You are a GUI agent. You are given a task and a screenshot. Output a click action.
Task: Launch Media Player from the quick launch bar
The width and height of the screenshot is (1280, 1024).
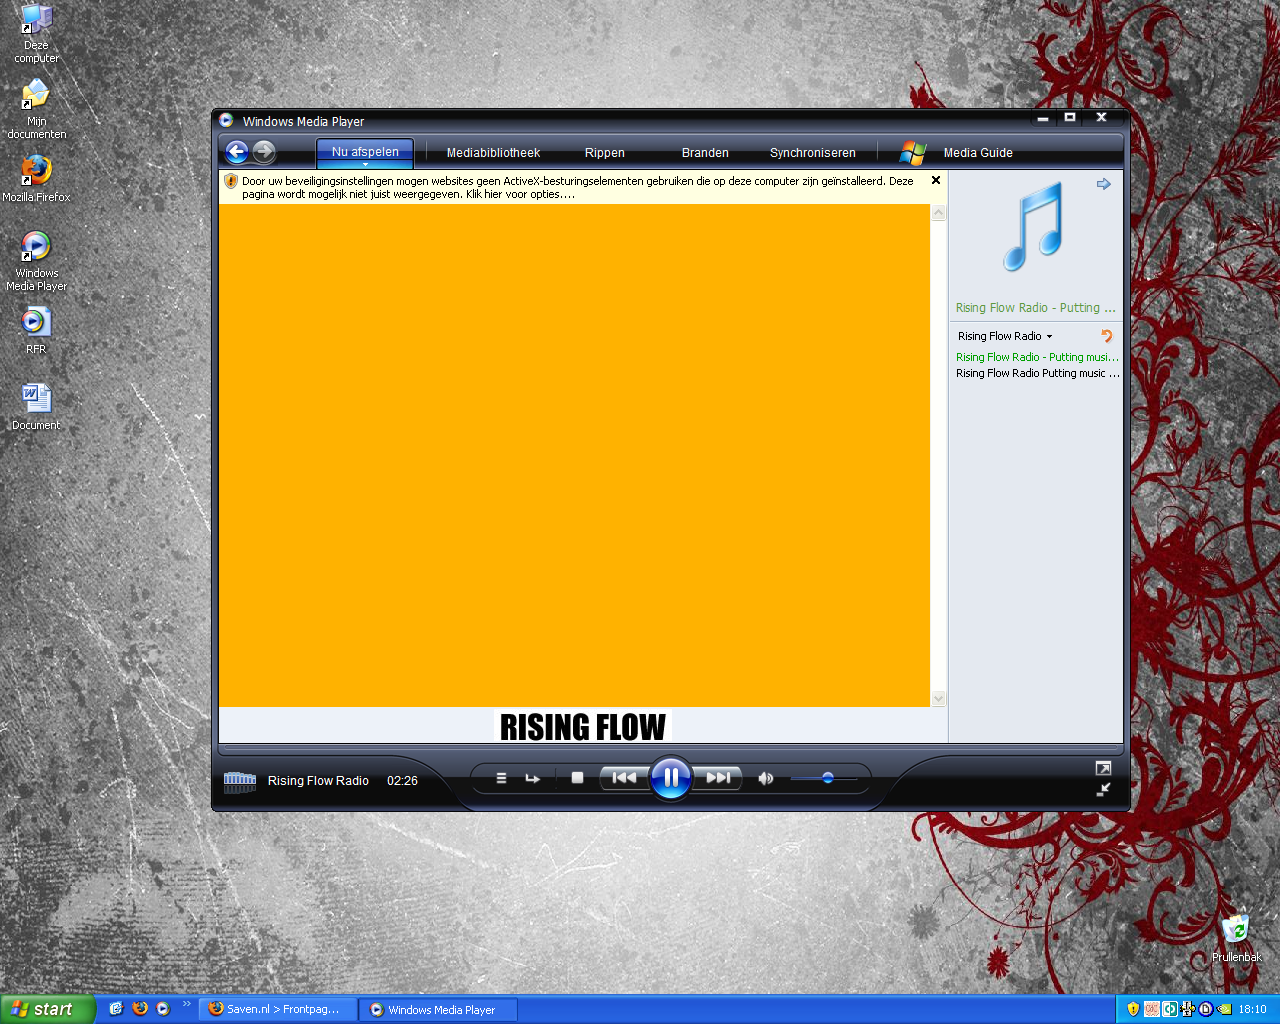click(163, 1009)
